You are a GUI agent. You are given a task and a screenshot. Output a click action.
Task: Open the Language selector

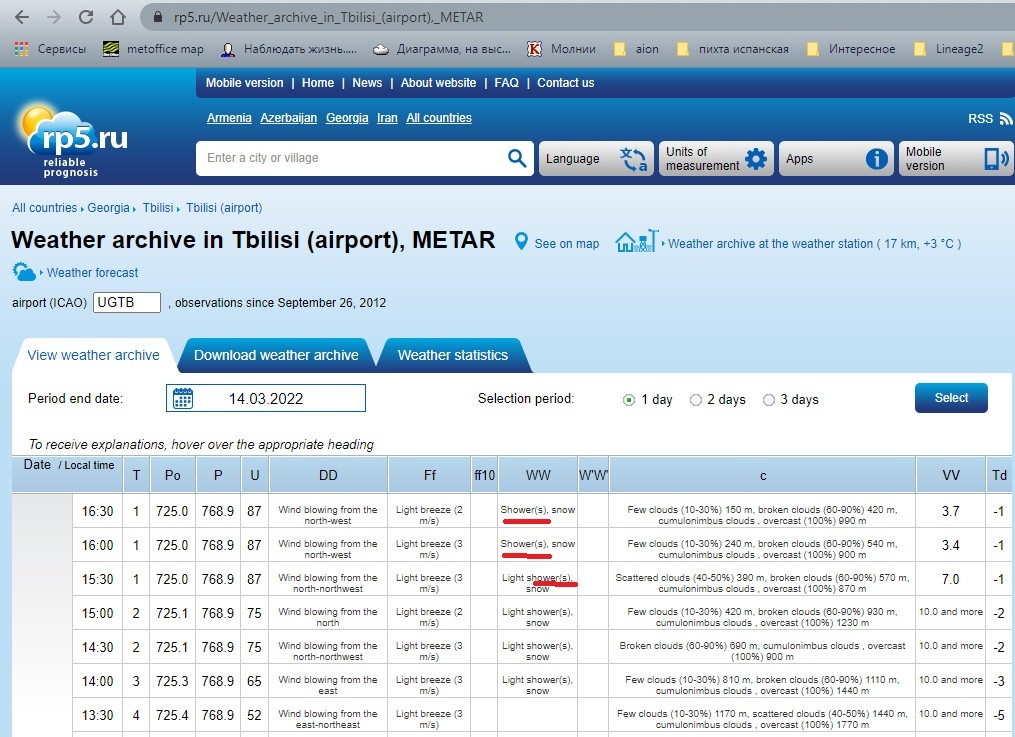tap(596, 159)
